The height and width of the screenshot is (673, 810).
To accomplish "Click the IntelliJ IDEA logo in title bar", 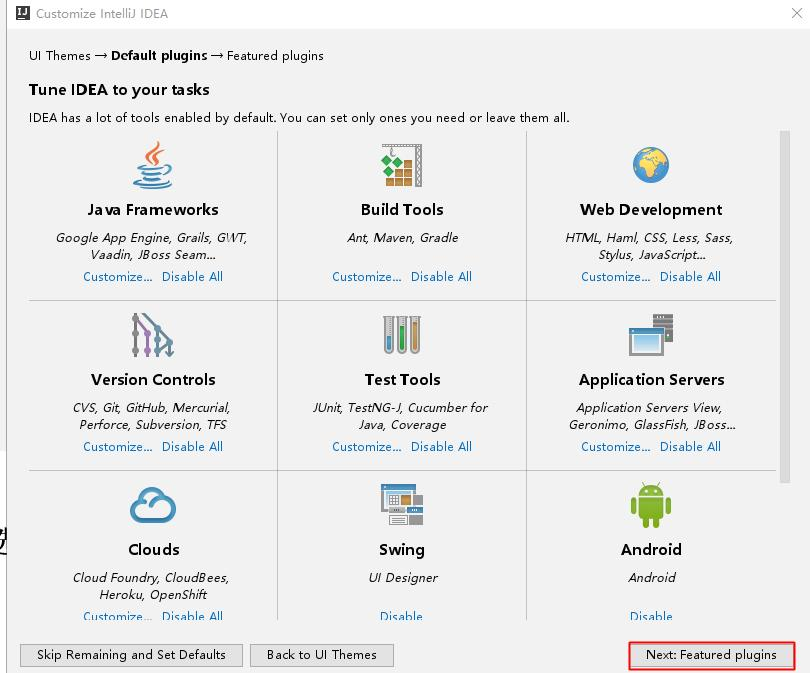I will pyautogui.click(x=23, y=13).
